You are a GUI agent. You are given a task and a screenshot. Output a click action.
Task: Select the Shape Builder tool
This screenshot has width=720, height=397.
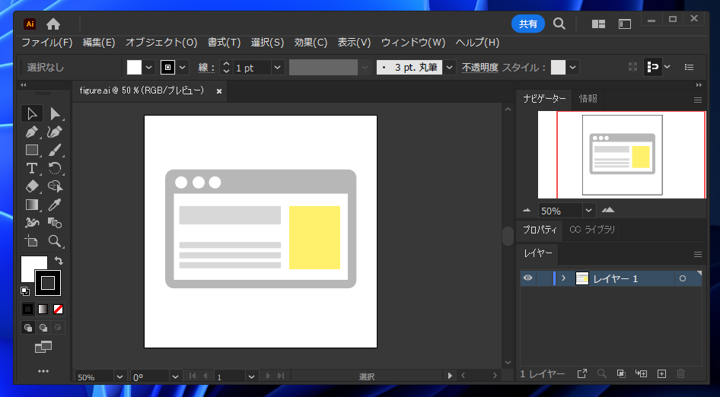[x=55, y=186]
